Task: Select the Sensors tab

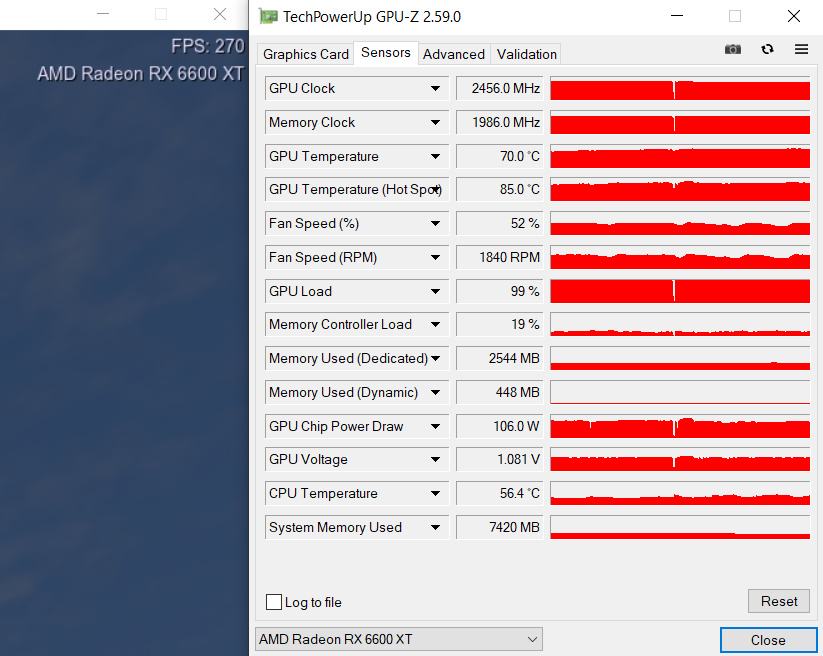Action: pyautogui.click(x=386, y=53)
